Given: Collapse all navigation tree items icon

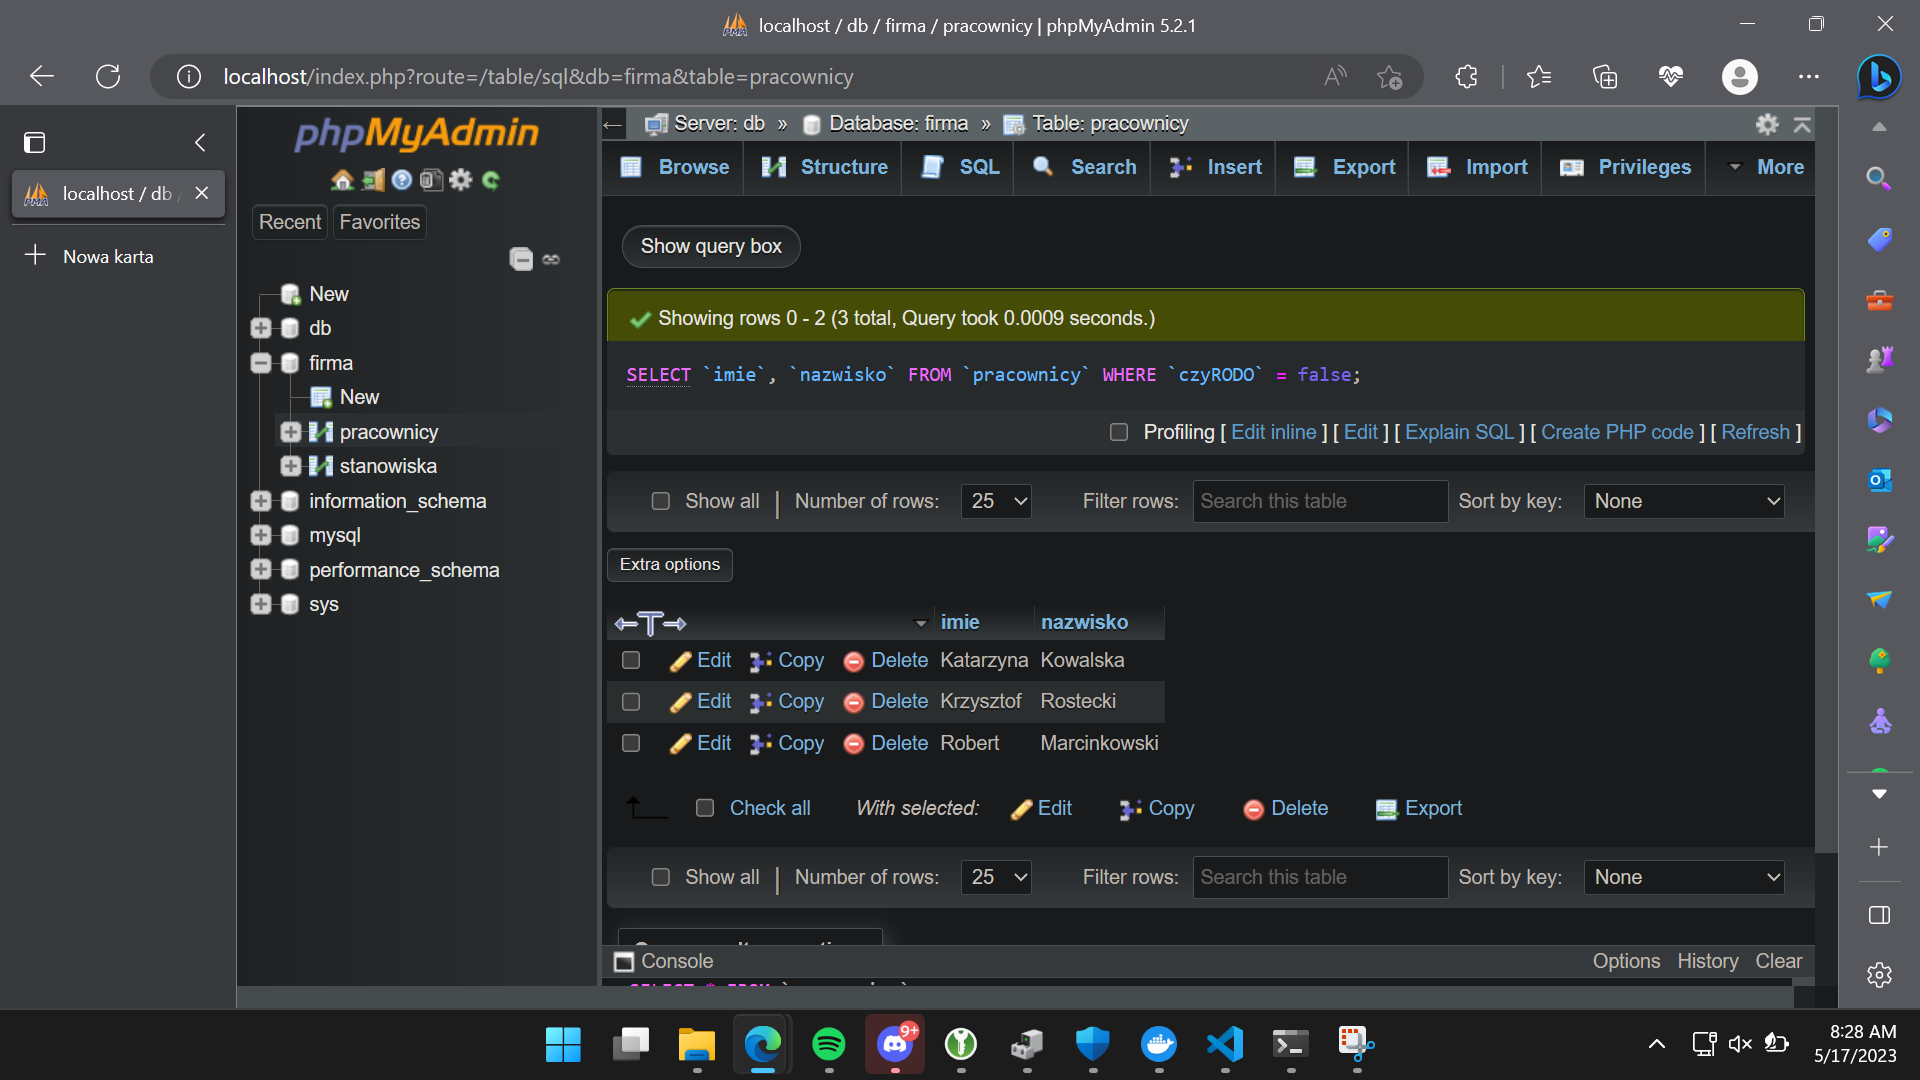Looking at the screenshot, I should coord(521,259).
